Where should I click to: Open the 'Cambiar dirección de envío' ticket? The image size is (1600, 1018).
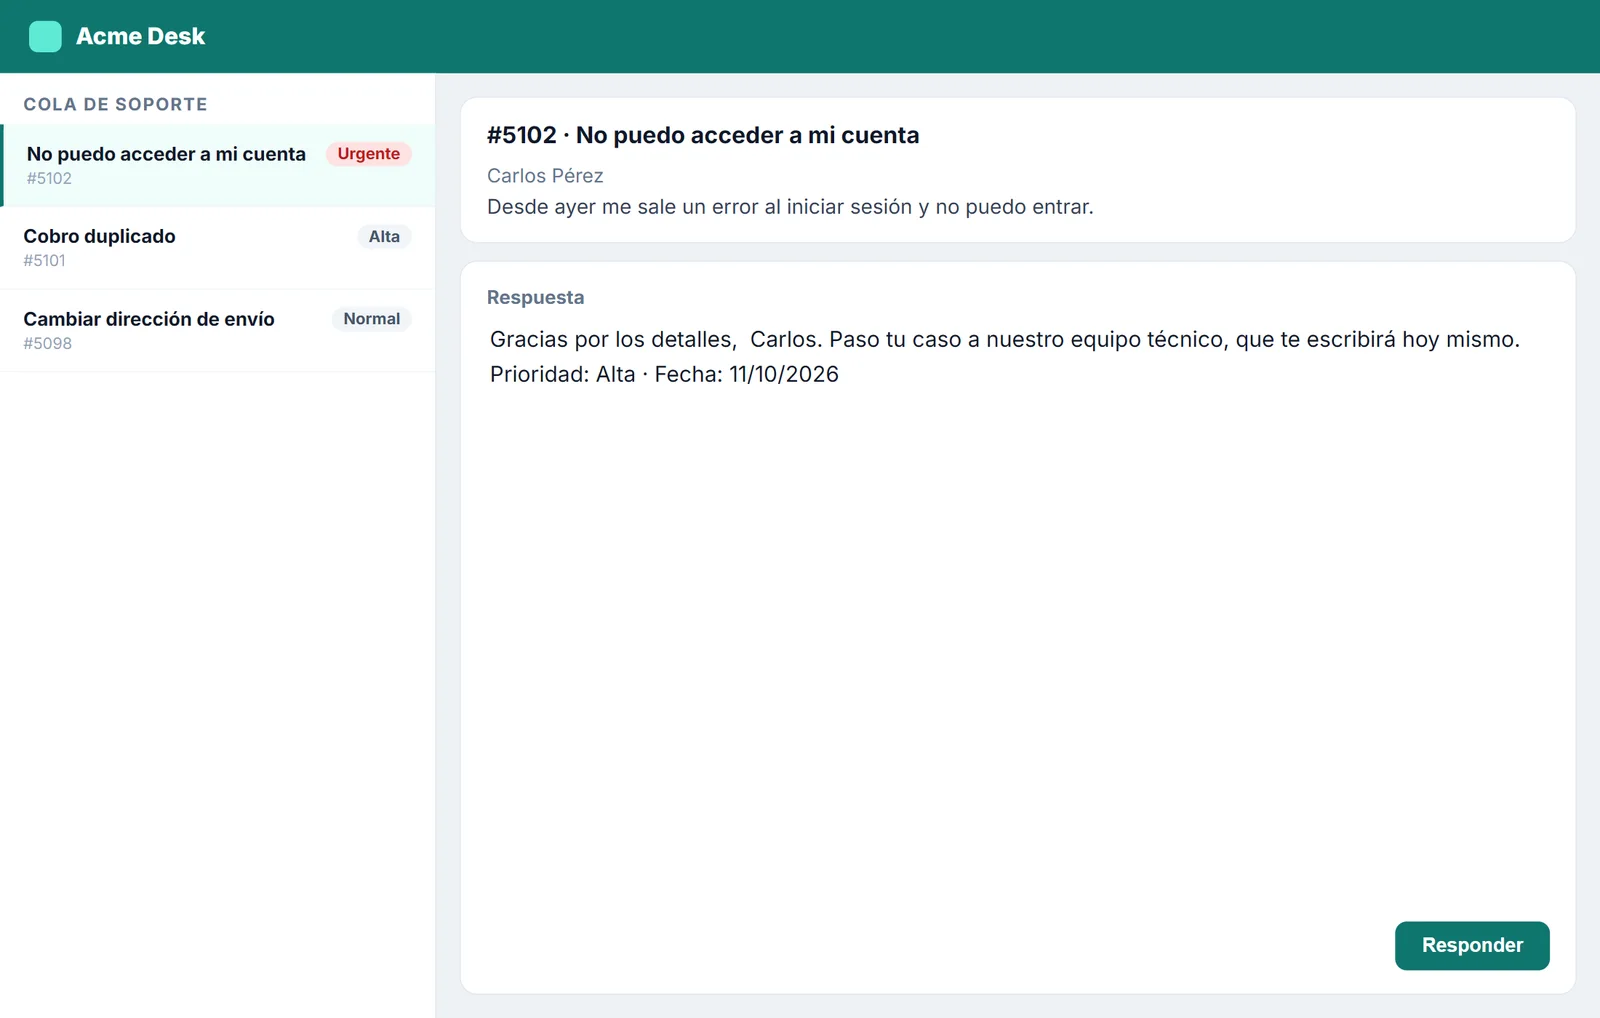pos(217,330)
